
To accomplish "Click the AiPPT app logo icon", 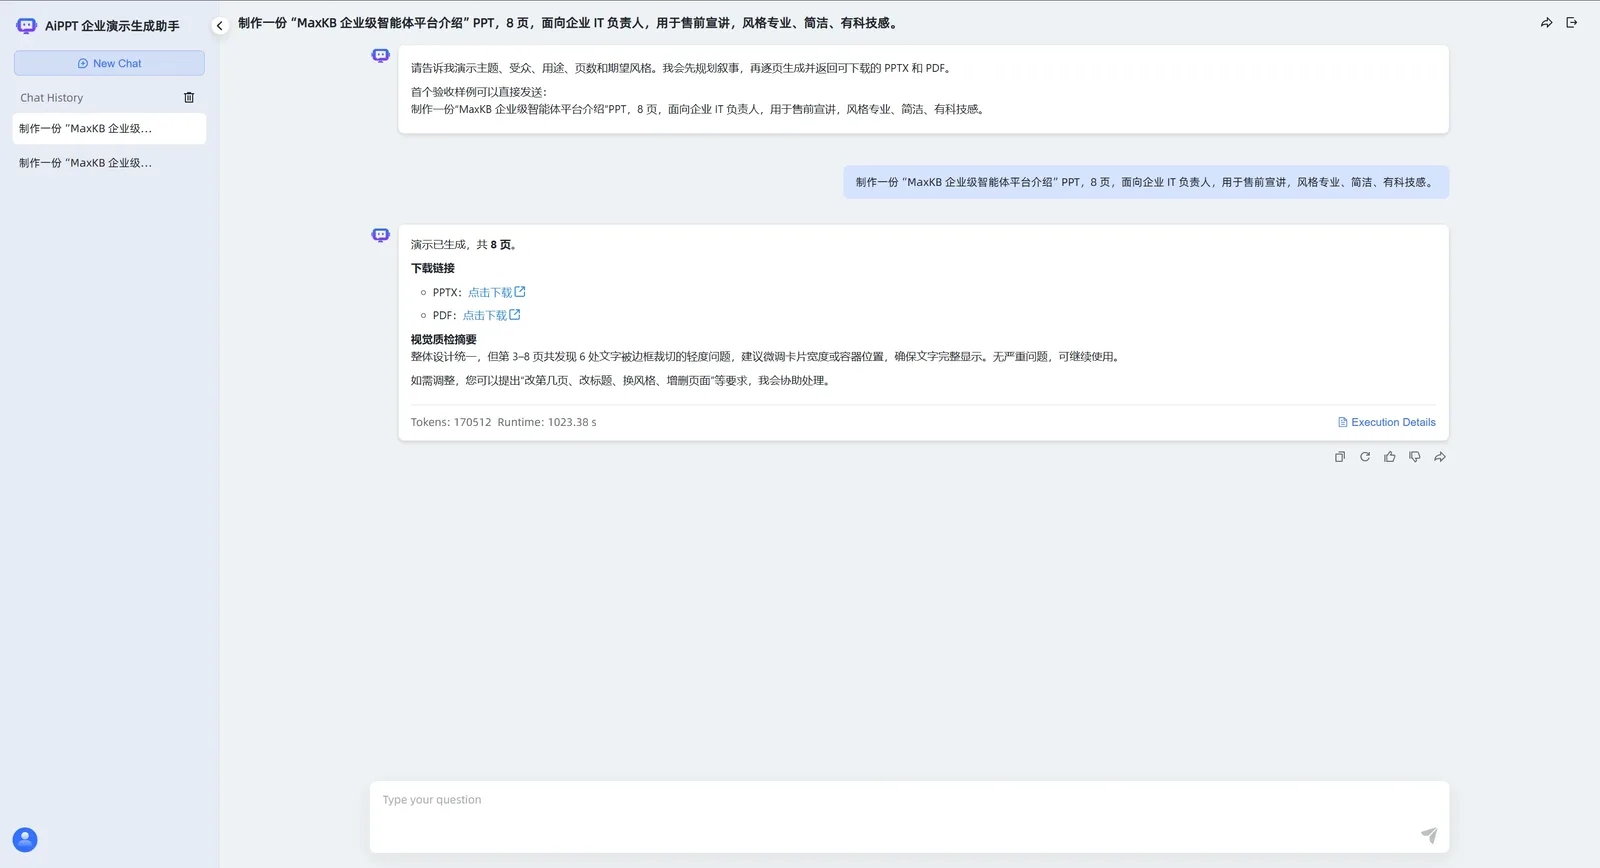I will [27, 26].
